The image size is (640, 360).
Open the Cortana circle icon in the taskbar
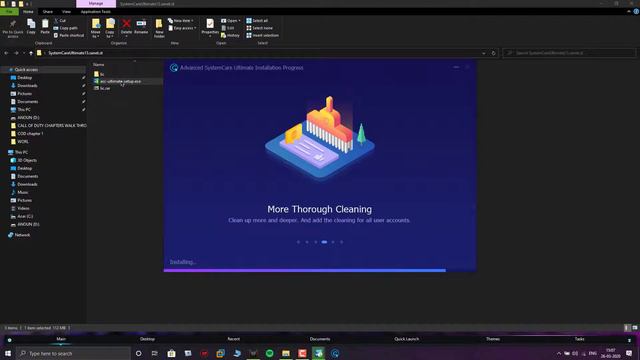[x=138, y=353]
